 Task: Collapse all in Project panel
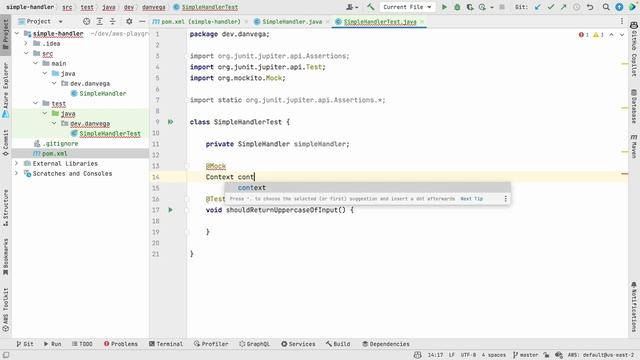pyautogui.click(x=113, y=21)
